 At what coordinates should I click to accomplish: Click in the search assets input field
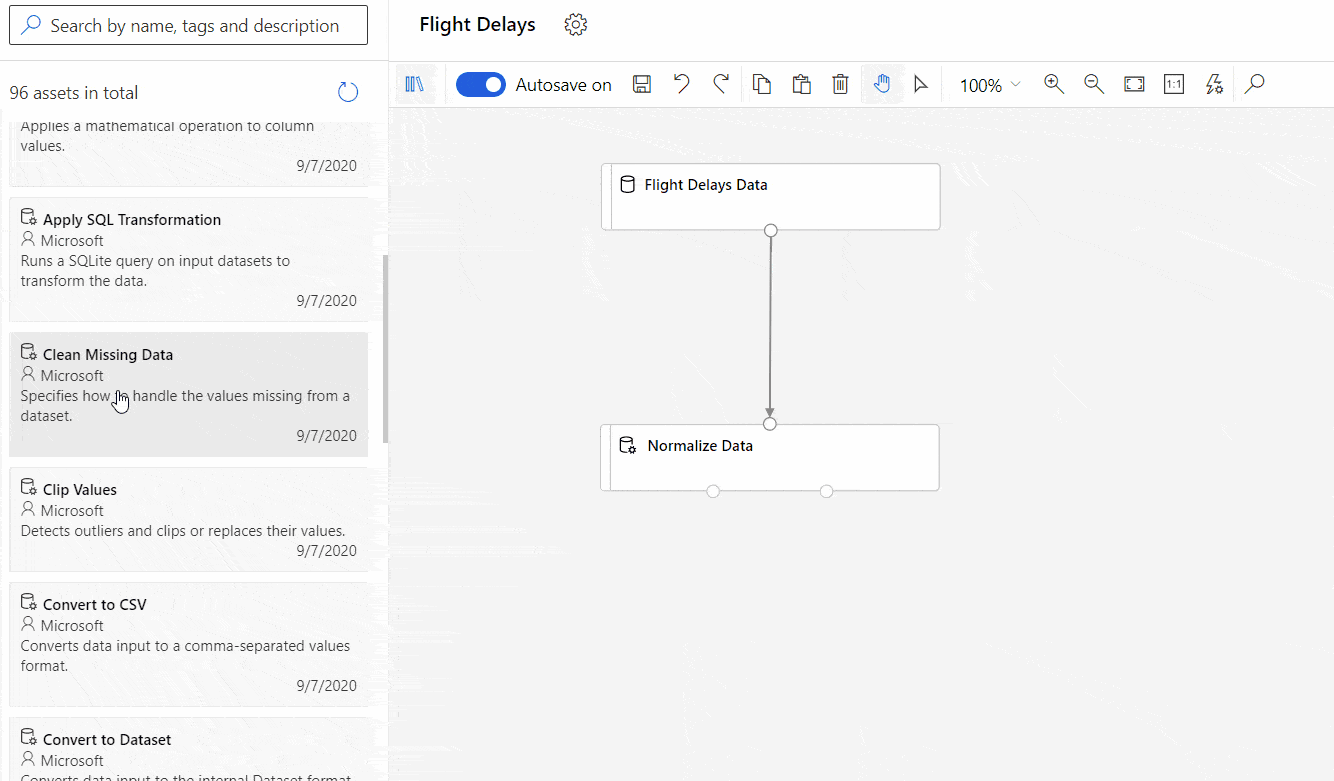tap(188, 25)
